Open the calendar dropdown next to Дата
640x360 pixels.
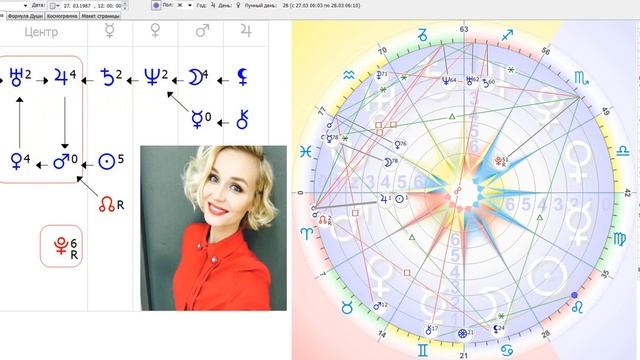click(54, 6)
